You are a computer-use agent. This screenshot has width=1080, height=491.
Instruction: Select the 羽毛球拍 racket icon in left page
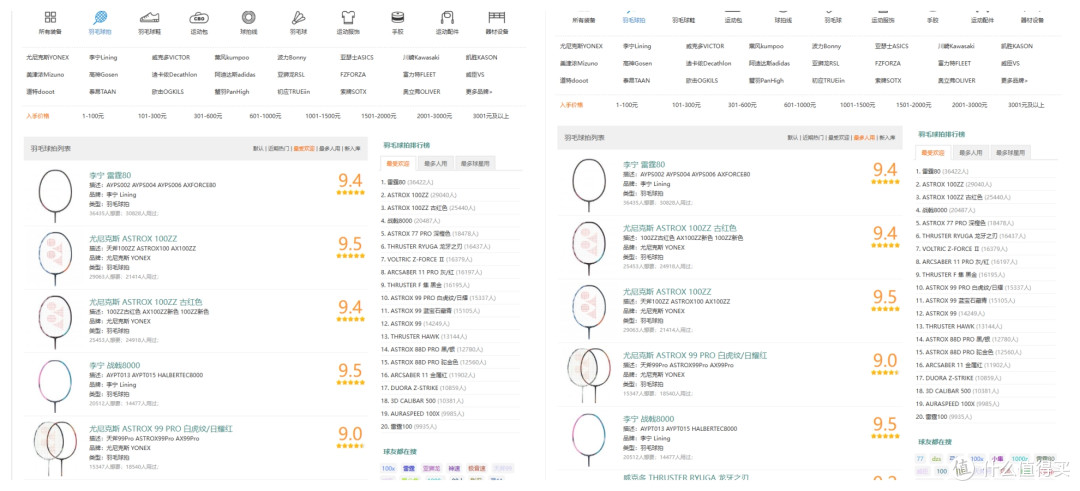pyautogui.click(x=100, y=17)
